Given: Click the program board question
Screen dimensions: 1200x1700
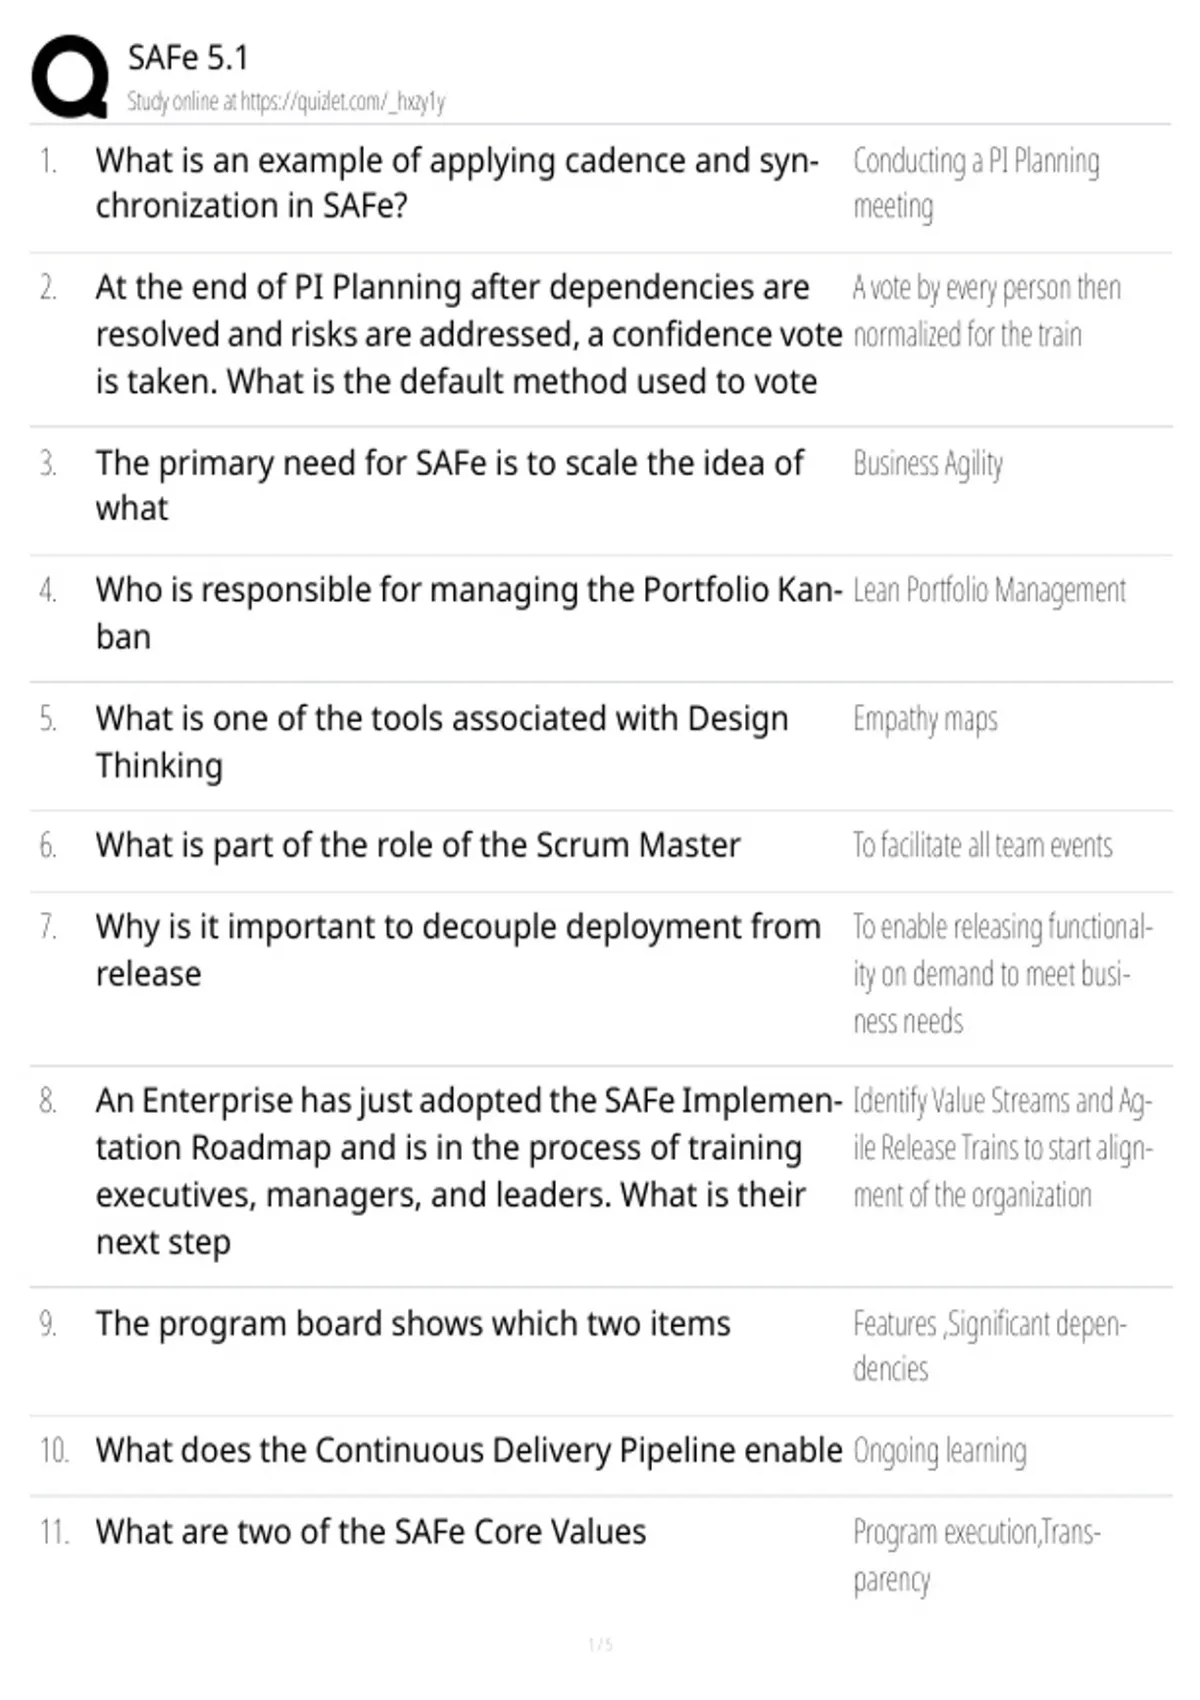Looking at the screenshot, I should 413,1324.
